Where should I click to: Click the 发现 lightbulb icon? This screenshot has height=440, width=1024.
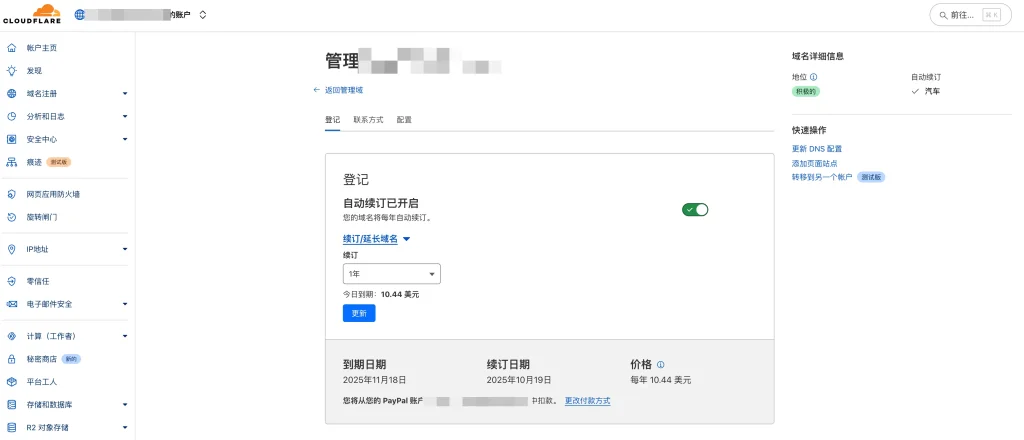(11, 71)
